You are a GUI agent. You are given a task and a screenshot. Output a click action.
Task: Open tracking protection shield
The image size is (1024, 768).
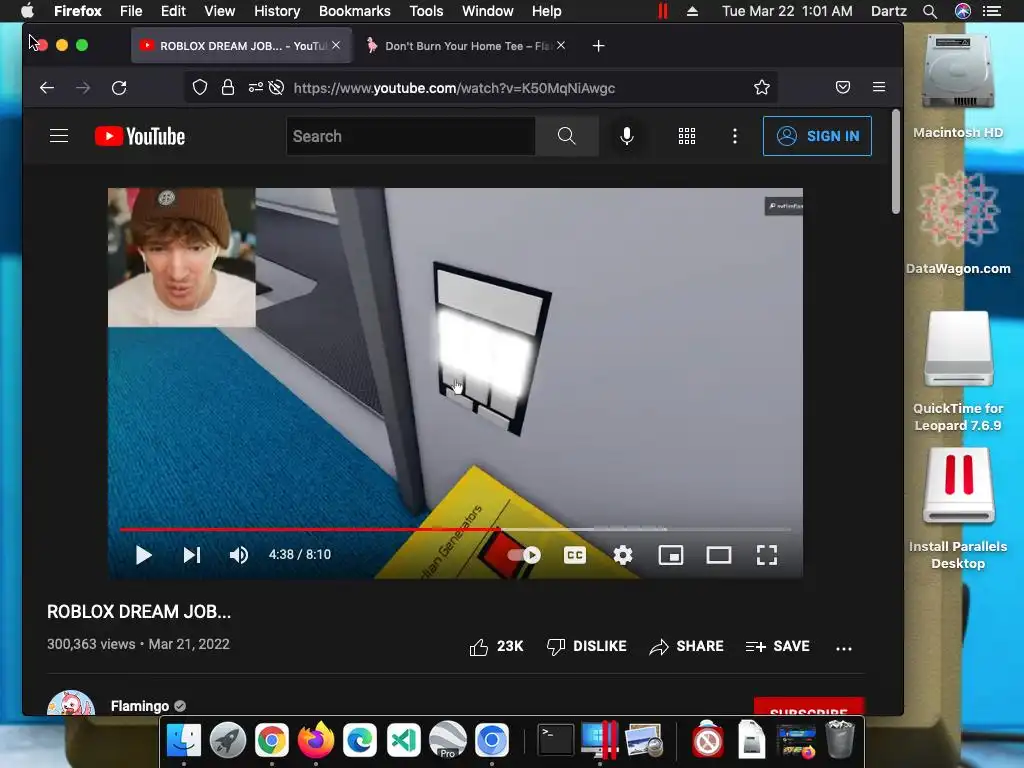click(200, 88)
